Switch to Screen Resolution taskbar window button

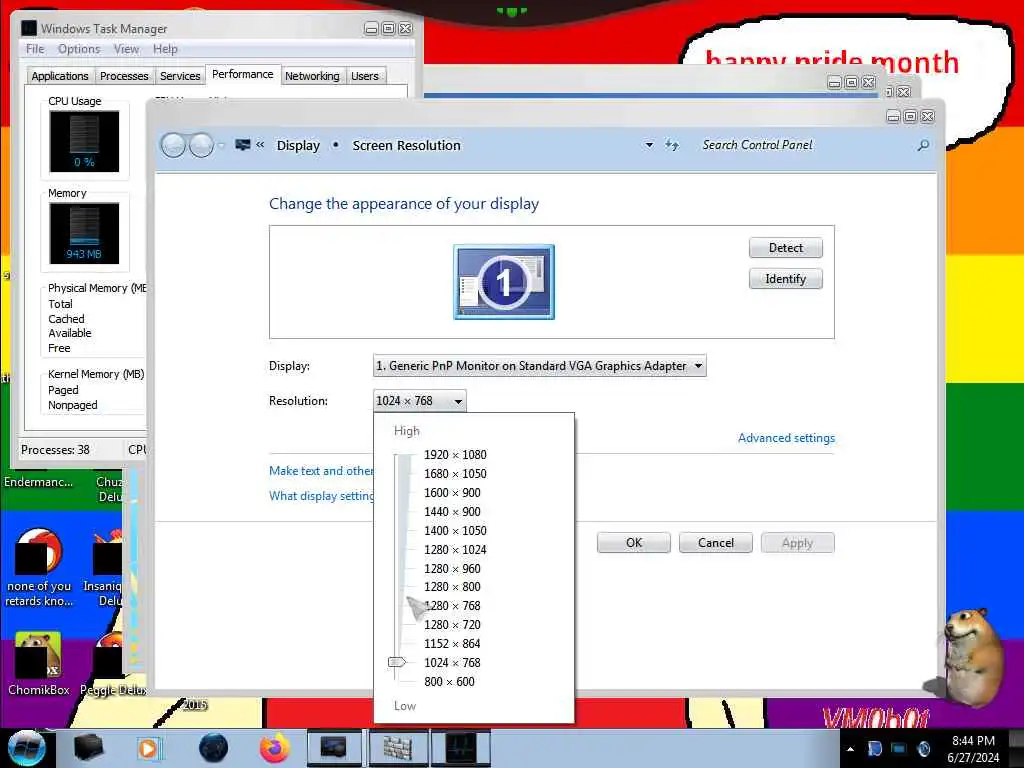(x=334, y=748)
